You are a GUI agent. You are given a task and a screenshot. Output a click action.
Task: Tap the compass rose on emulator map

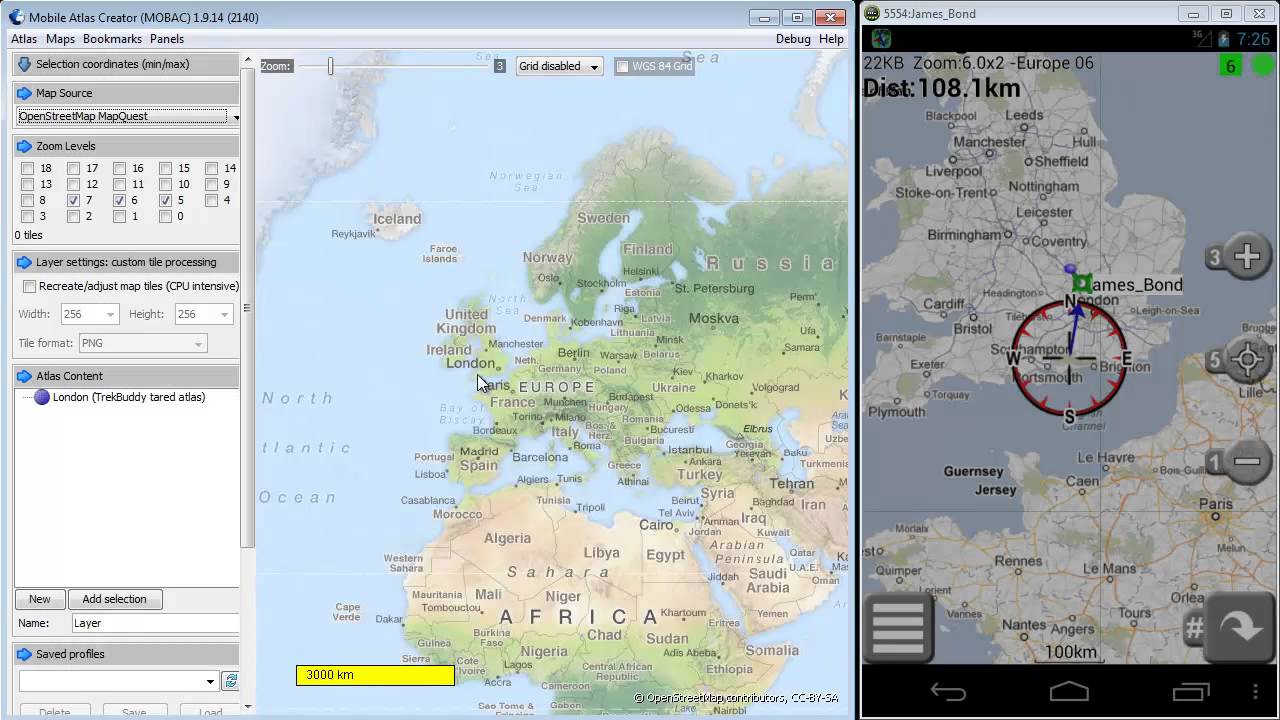1069,357
